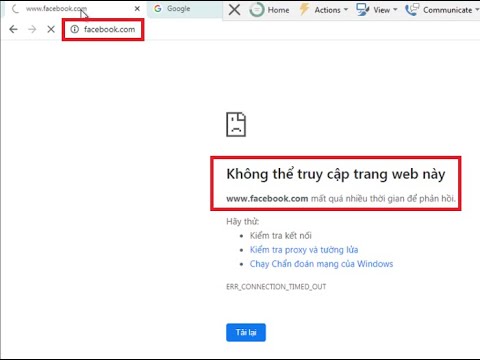Screen dimensions: 480x360
Task: Click the Communicate phone icon
Action: [412, 10]
